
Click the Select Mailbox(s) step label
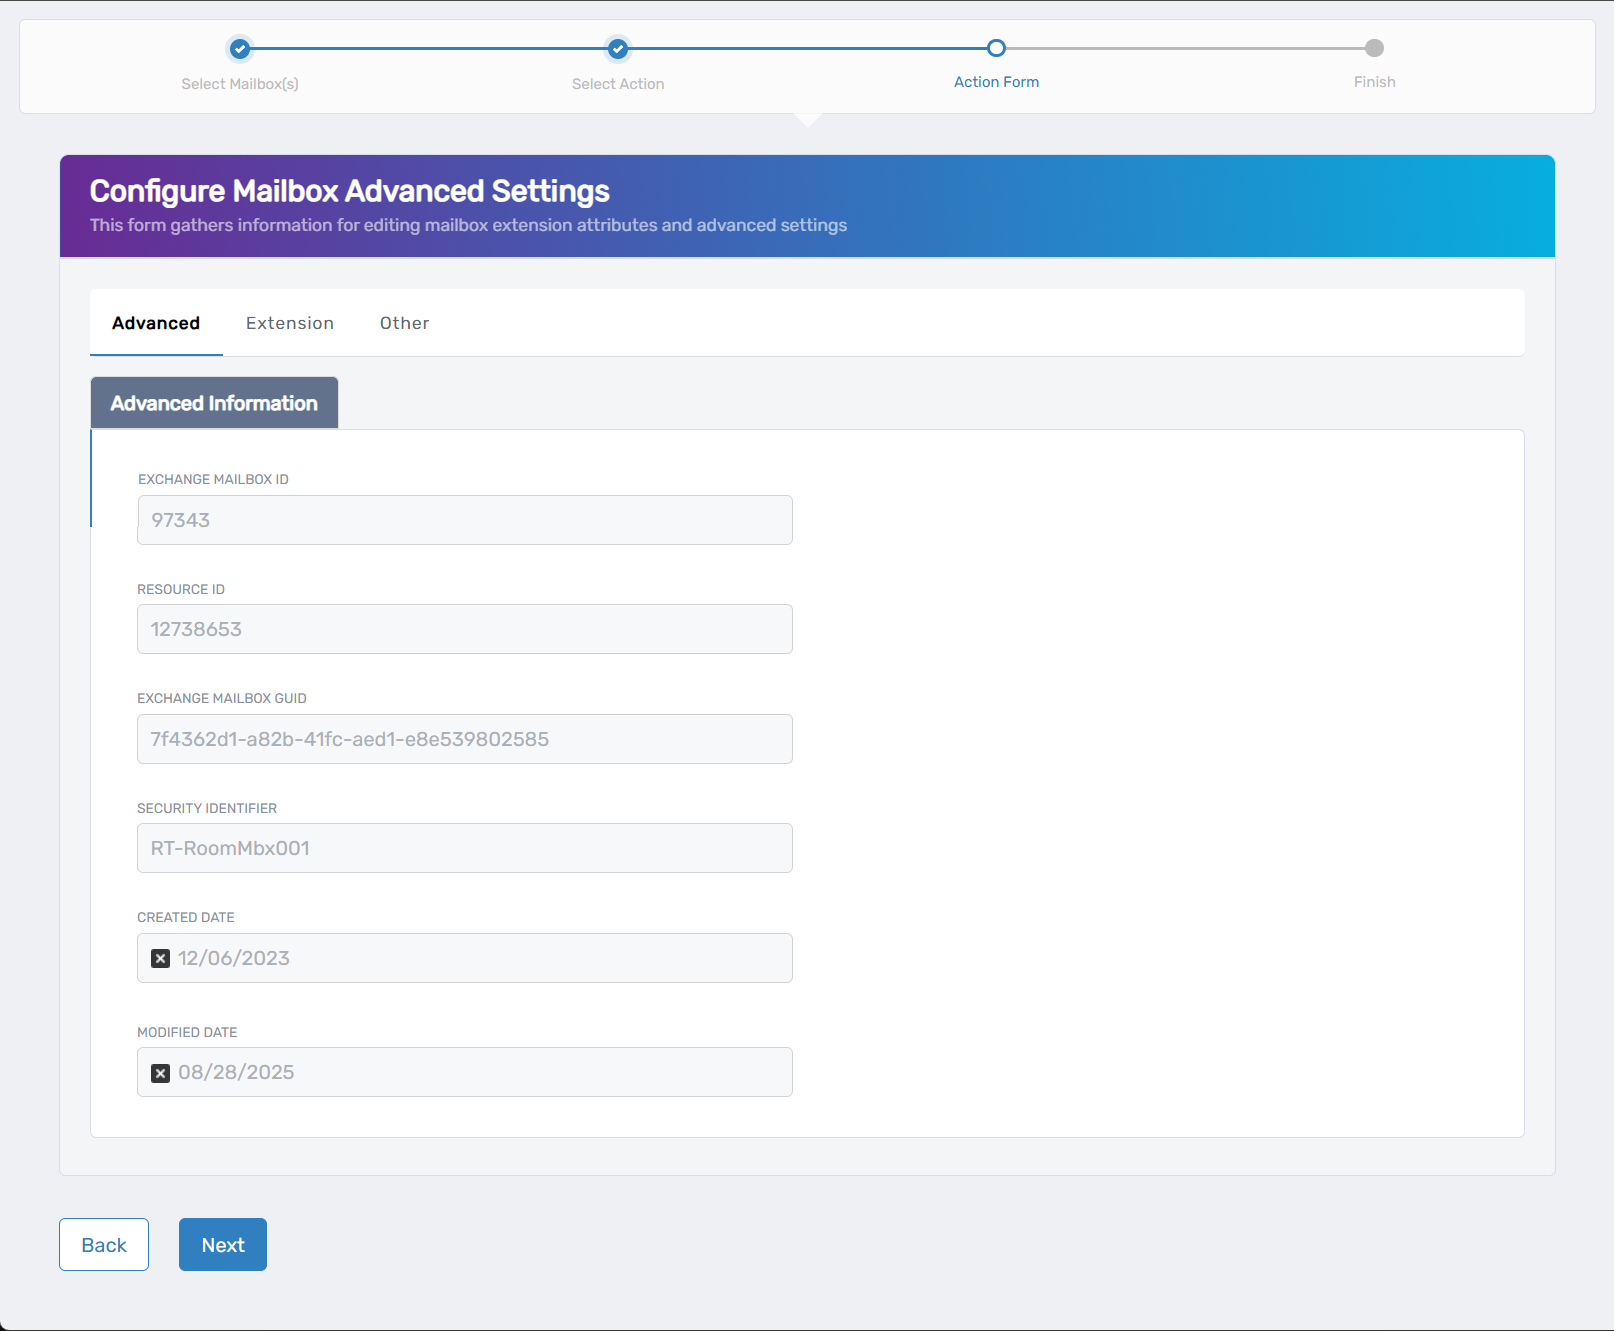click(240, 83)
